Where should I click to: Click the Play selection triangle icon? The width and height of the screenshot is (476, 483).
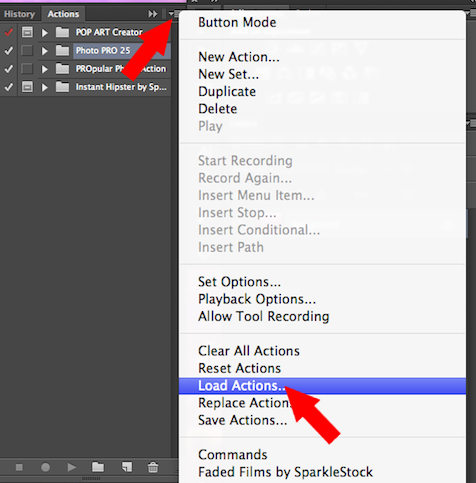[x=71, y=467]
